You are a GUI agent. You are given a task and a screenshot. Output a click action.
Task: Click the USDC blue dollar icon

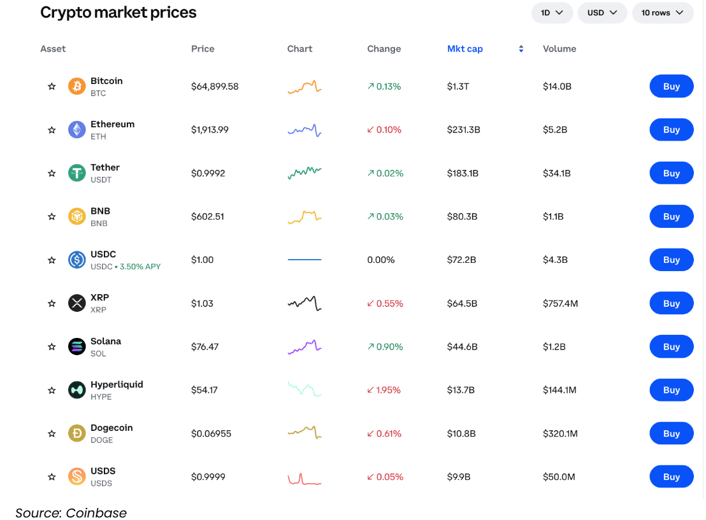pyautogui.click(x=77, y=260)
